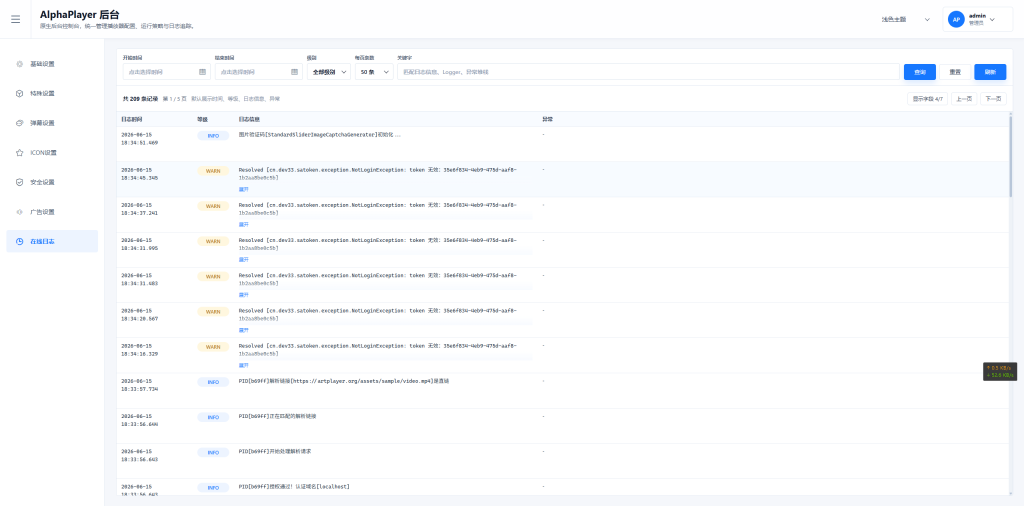Click the 重置 reset button
The height and width of the screenshot is (506, 1024).
click(955, 72)
